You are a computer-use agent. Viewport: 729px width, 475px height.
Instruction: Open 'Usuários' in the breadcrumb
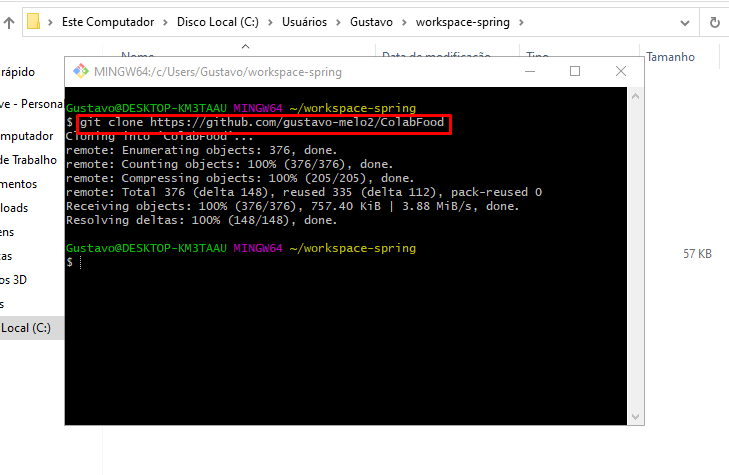[304, 22]
